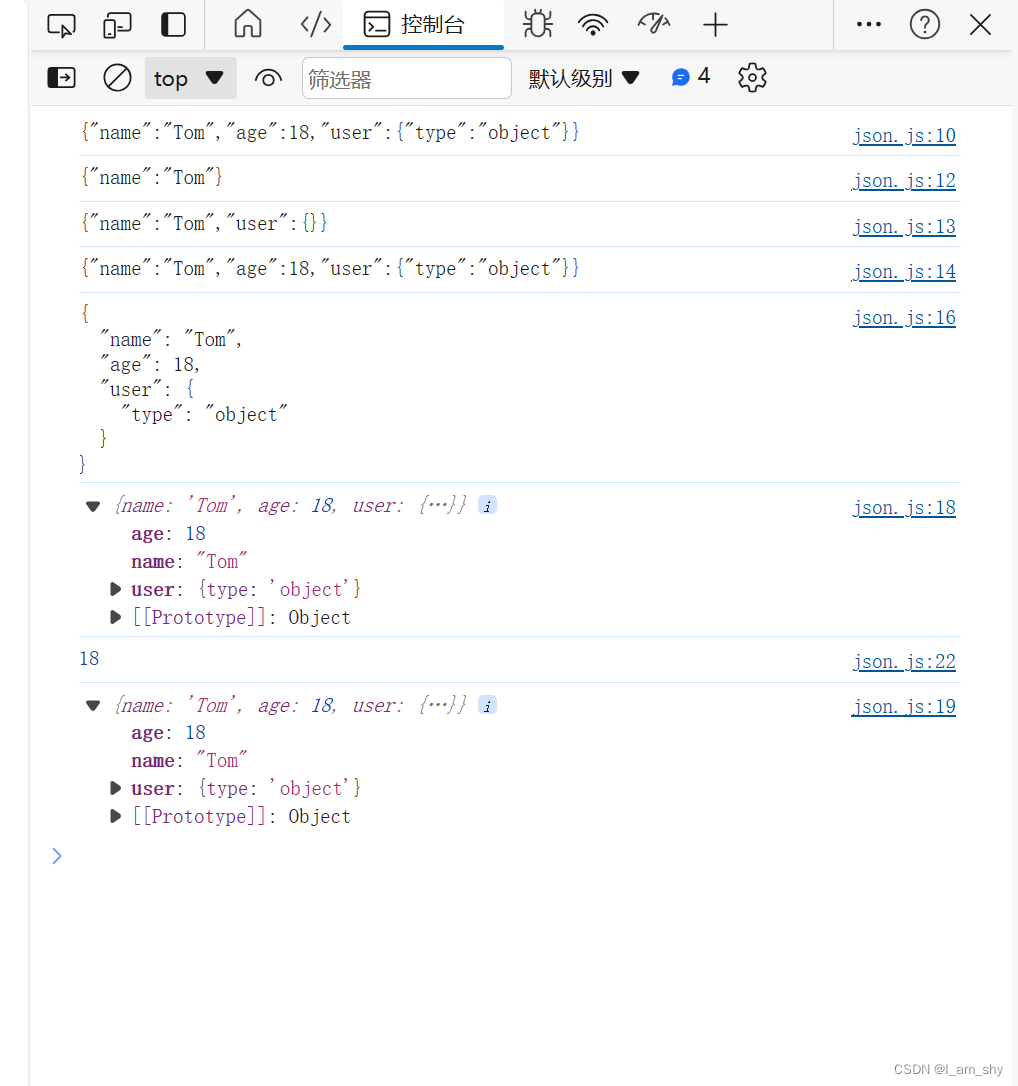Open json.js:22 source link
The image size is (1018, 1086).
point(904,661)
